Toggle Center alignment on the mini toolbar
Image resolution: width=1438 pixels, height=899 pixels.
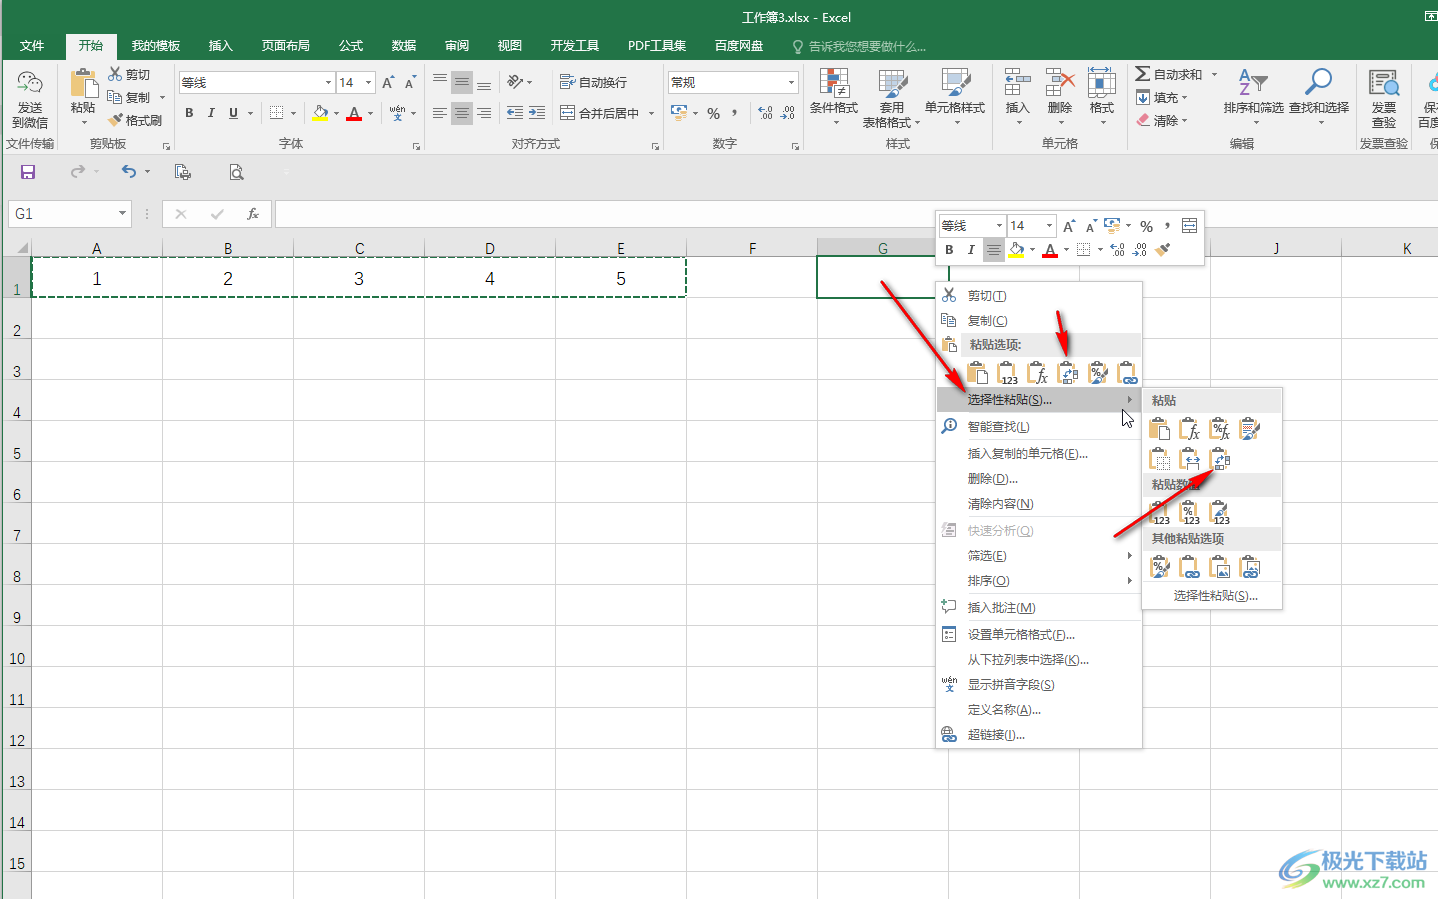click(993, 250)
